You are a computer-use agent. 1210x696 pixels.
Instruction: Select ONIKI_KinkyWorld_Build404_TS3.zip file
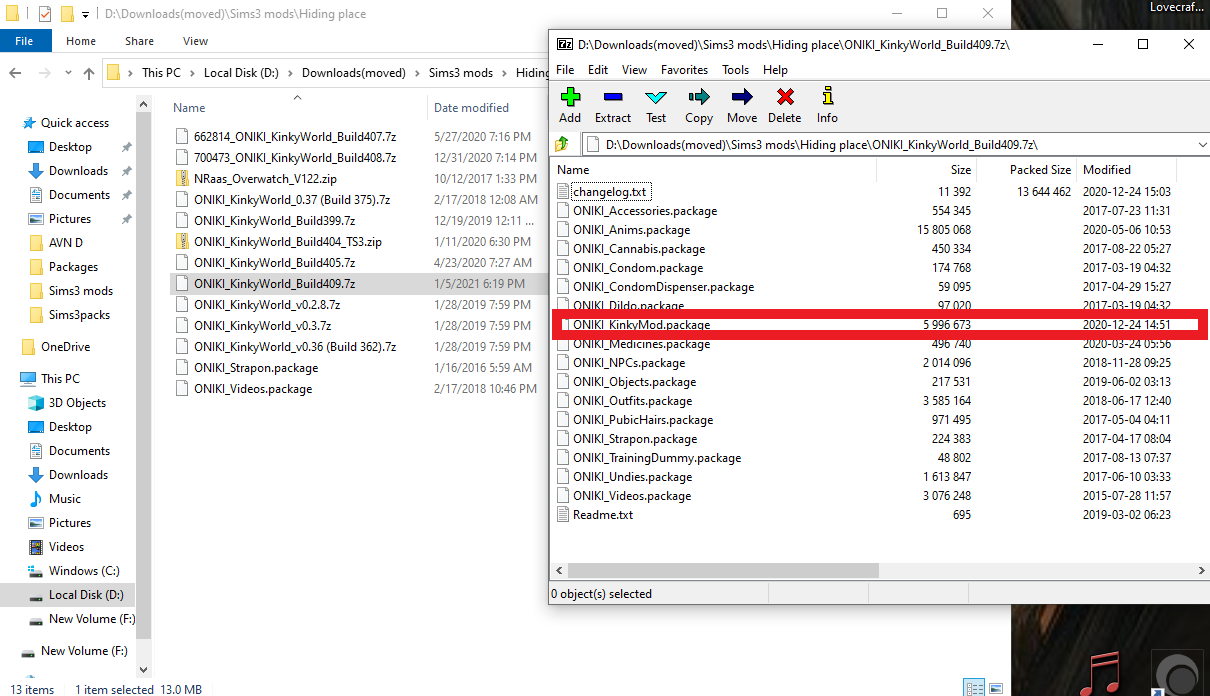click(288, 242)
